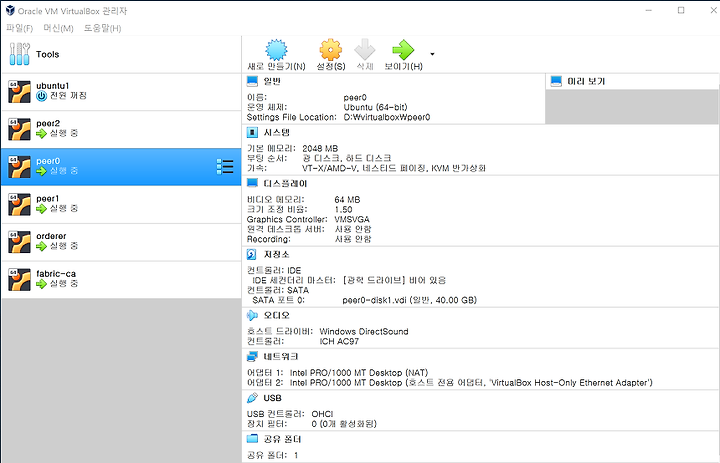Screen dimensions: 720x463
Task: Click the VMSVGA graphics controller value
Action: pyautogui.click(x=352, y=220)
